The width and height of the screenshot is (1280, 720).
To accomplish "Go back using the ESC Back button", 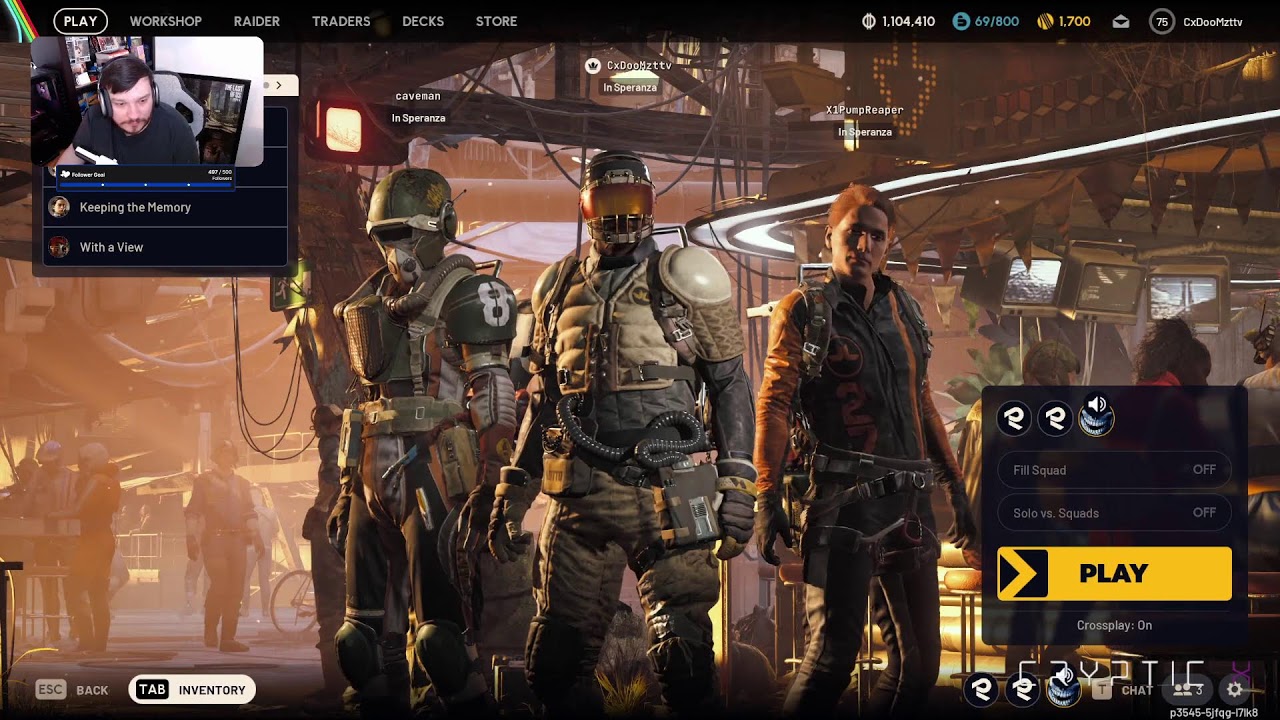I will pos(72,689).
